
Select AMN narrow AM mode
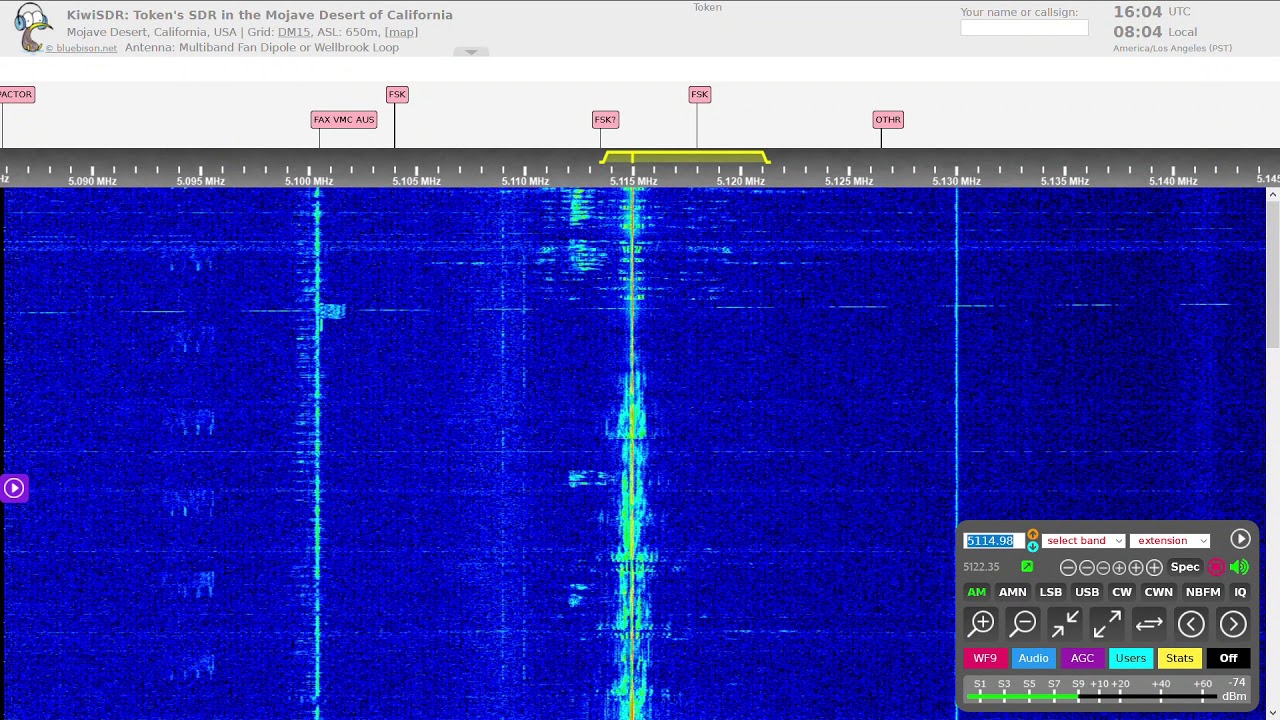1012,592
